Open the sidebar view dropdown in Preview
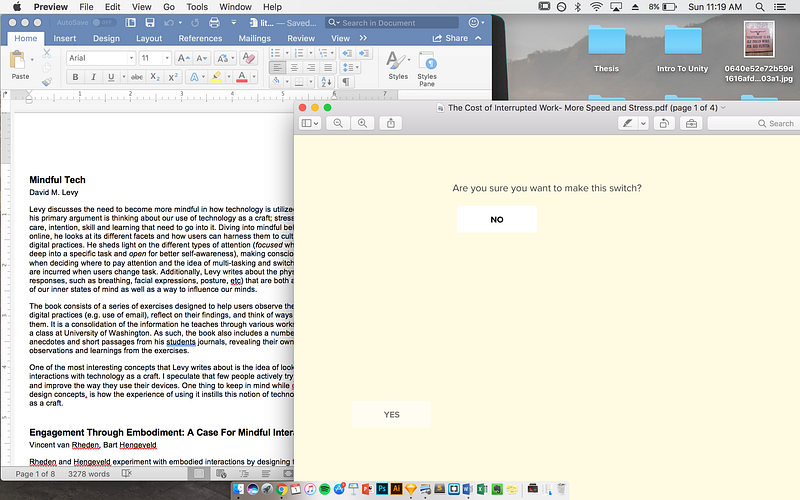 (x=310, y=123)
